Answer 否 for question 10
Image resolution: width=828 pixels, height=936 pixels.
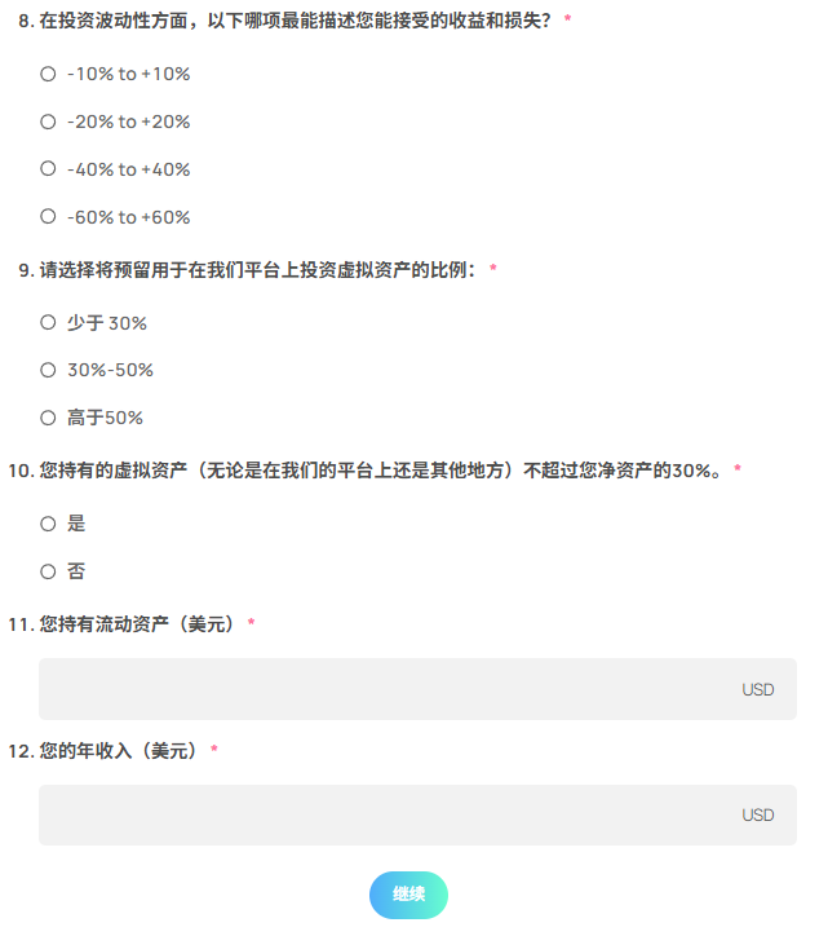tap(48, 572)
